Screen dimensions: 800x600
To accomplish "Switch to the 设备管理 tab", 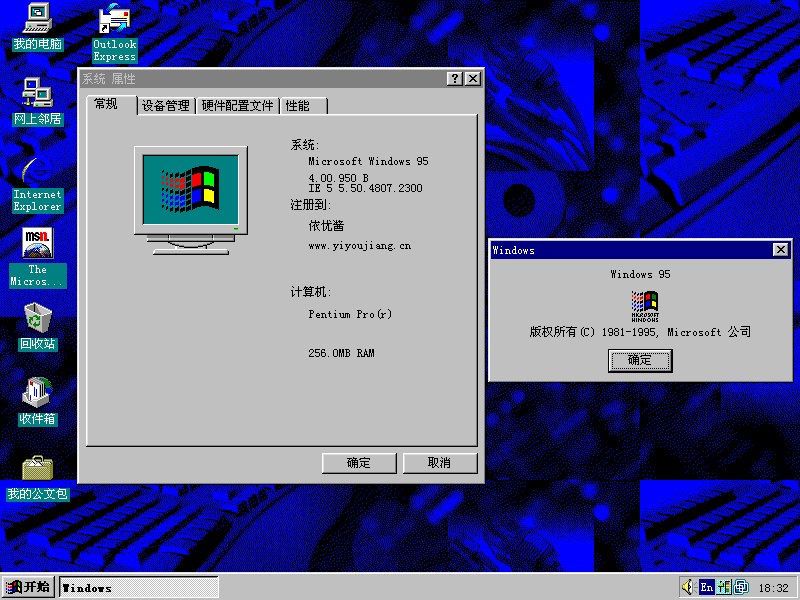I will [x=164, y=105].
